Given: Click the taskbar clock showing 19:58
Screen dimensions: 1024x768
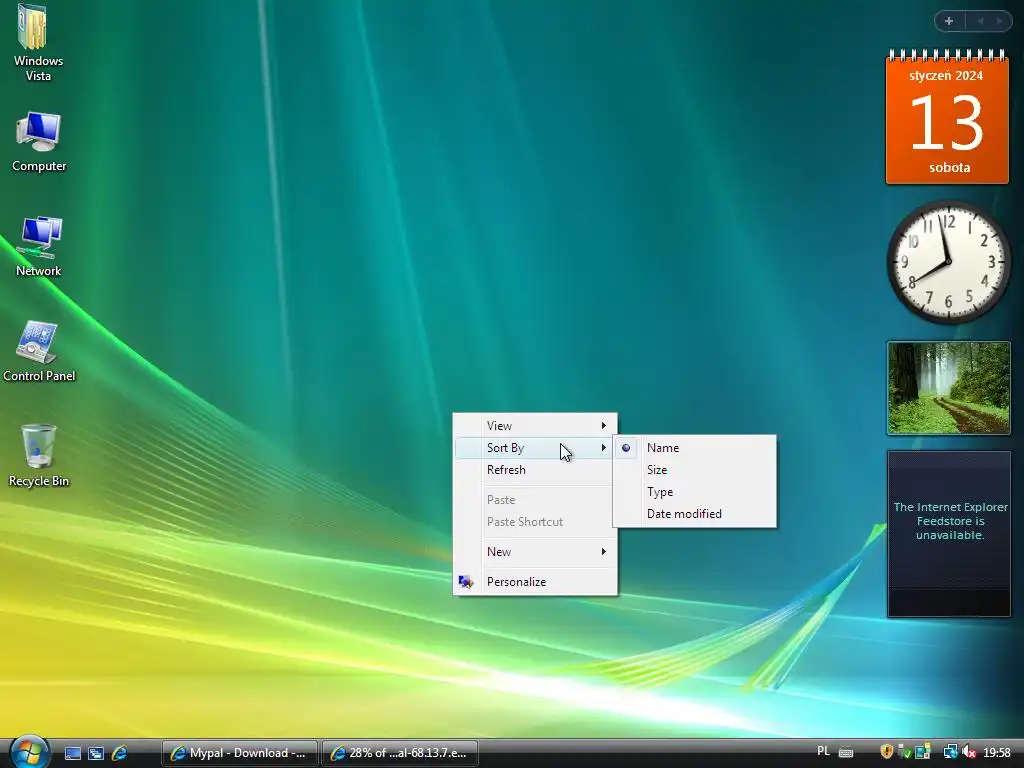Looking at the screenshot, I should coord(997,752).
